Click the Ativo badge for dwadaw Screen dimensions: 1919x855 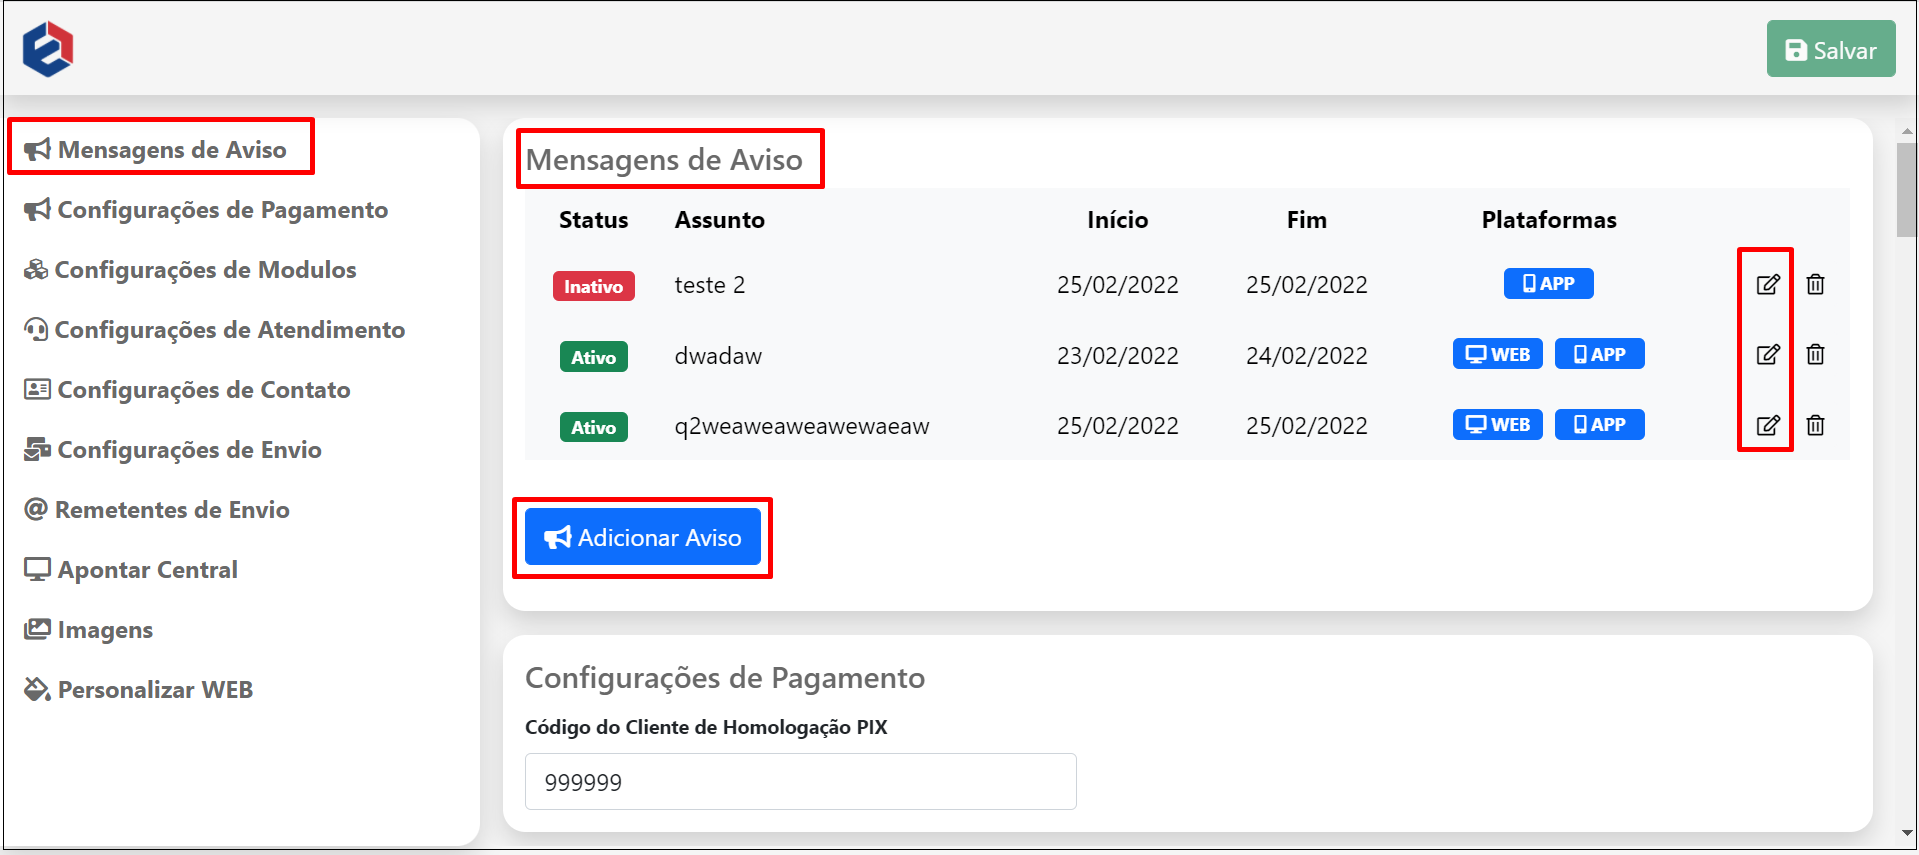[593, 357]
